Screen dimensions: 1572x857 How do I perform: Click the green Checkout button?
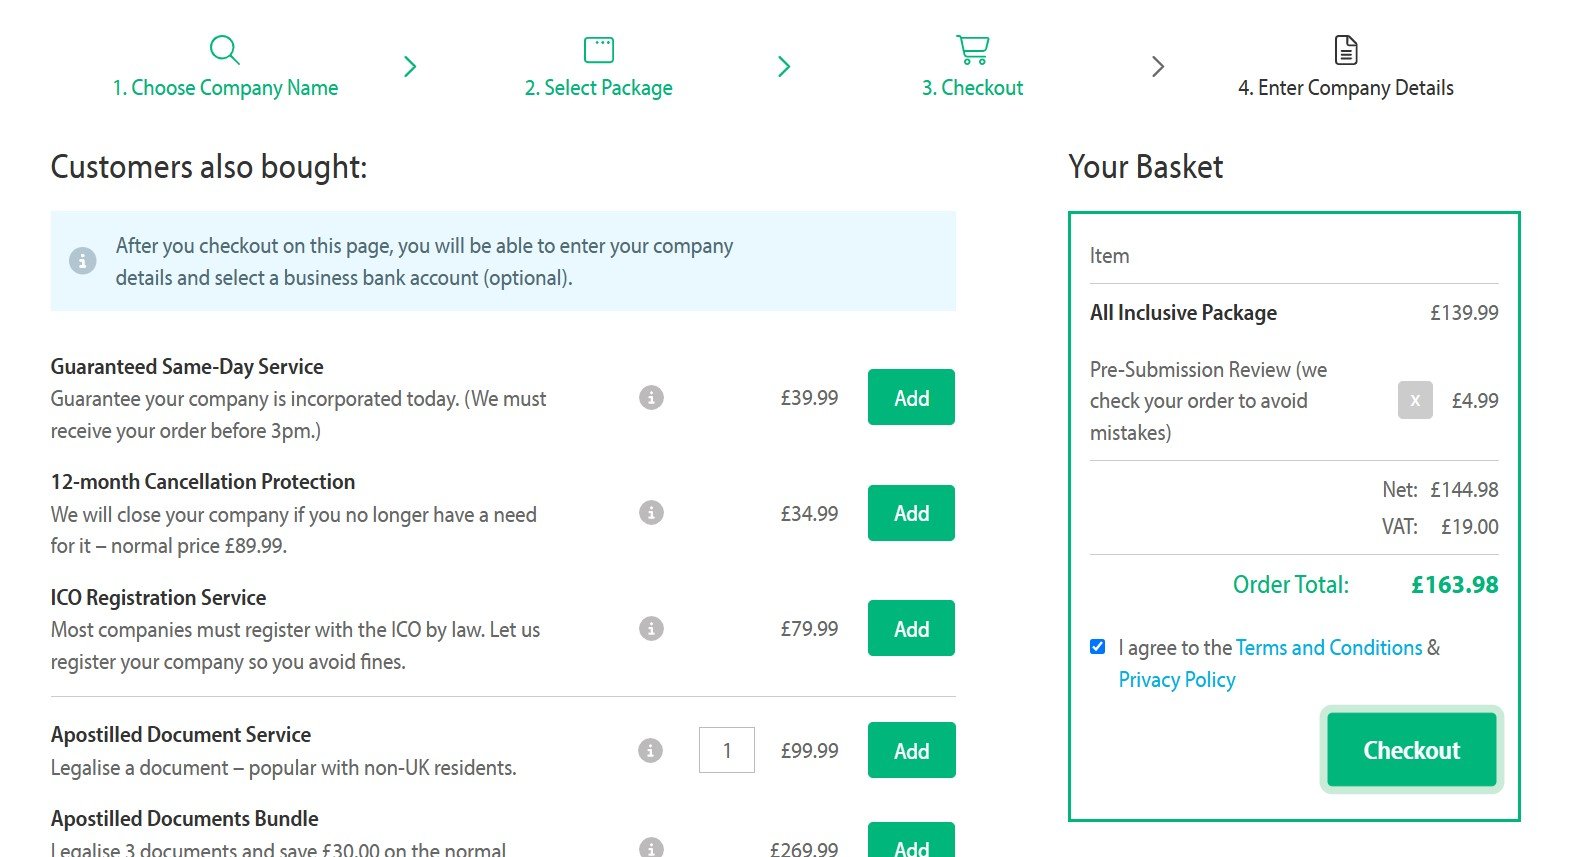coord(1412,750)
